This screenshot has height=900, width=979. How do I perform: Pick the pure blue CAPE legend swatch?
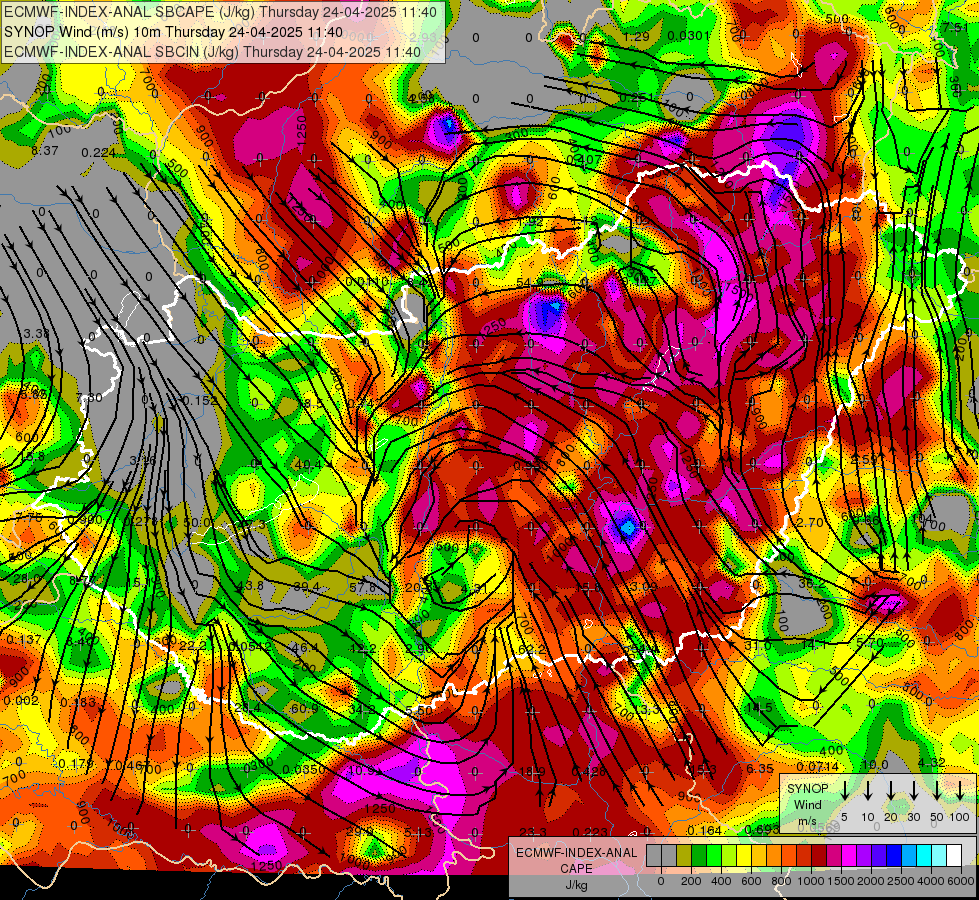click(x=893, y=856)
